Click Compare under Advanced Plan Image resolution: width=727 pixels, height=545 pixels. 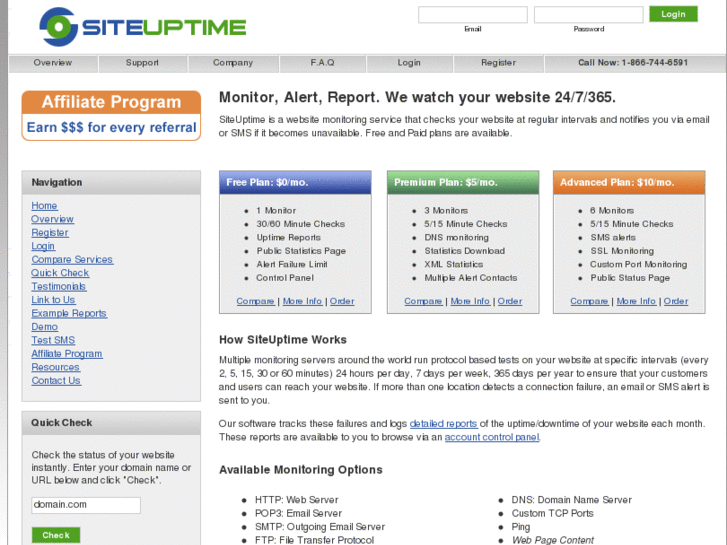(589, 301)
